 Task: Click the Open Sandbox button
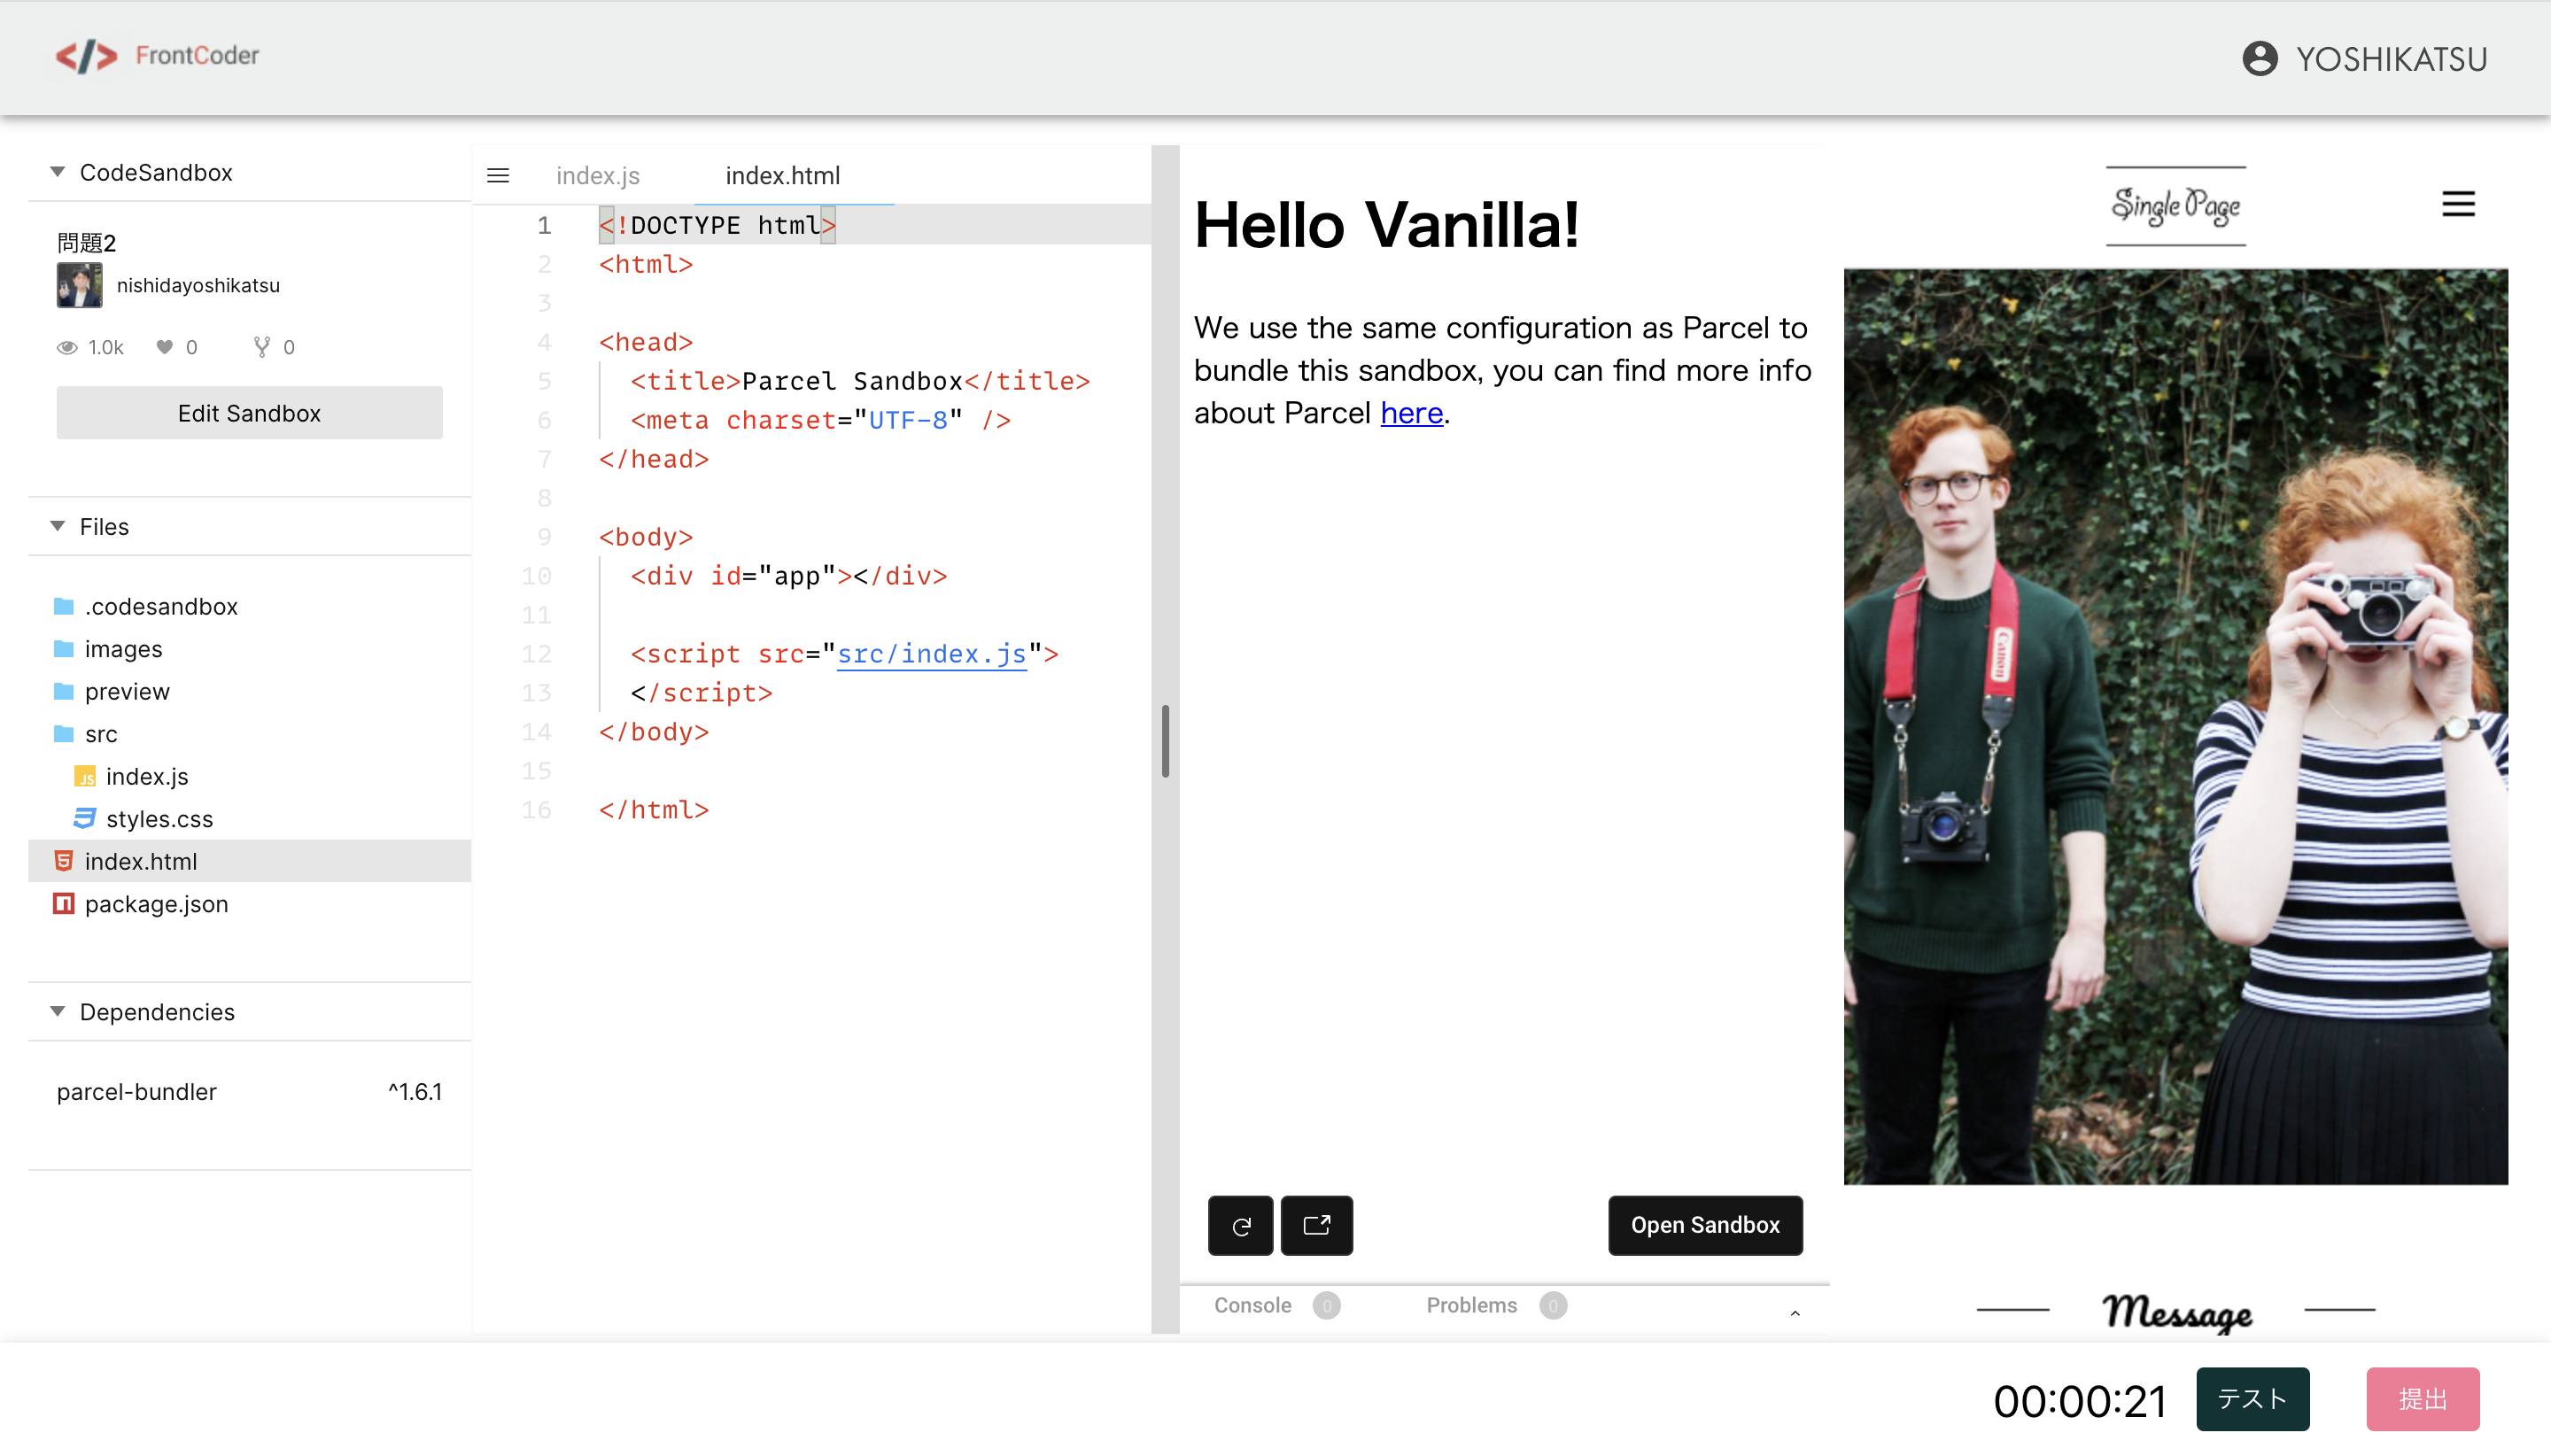[1705, 1225]
